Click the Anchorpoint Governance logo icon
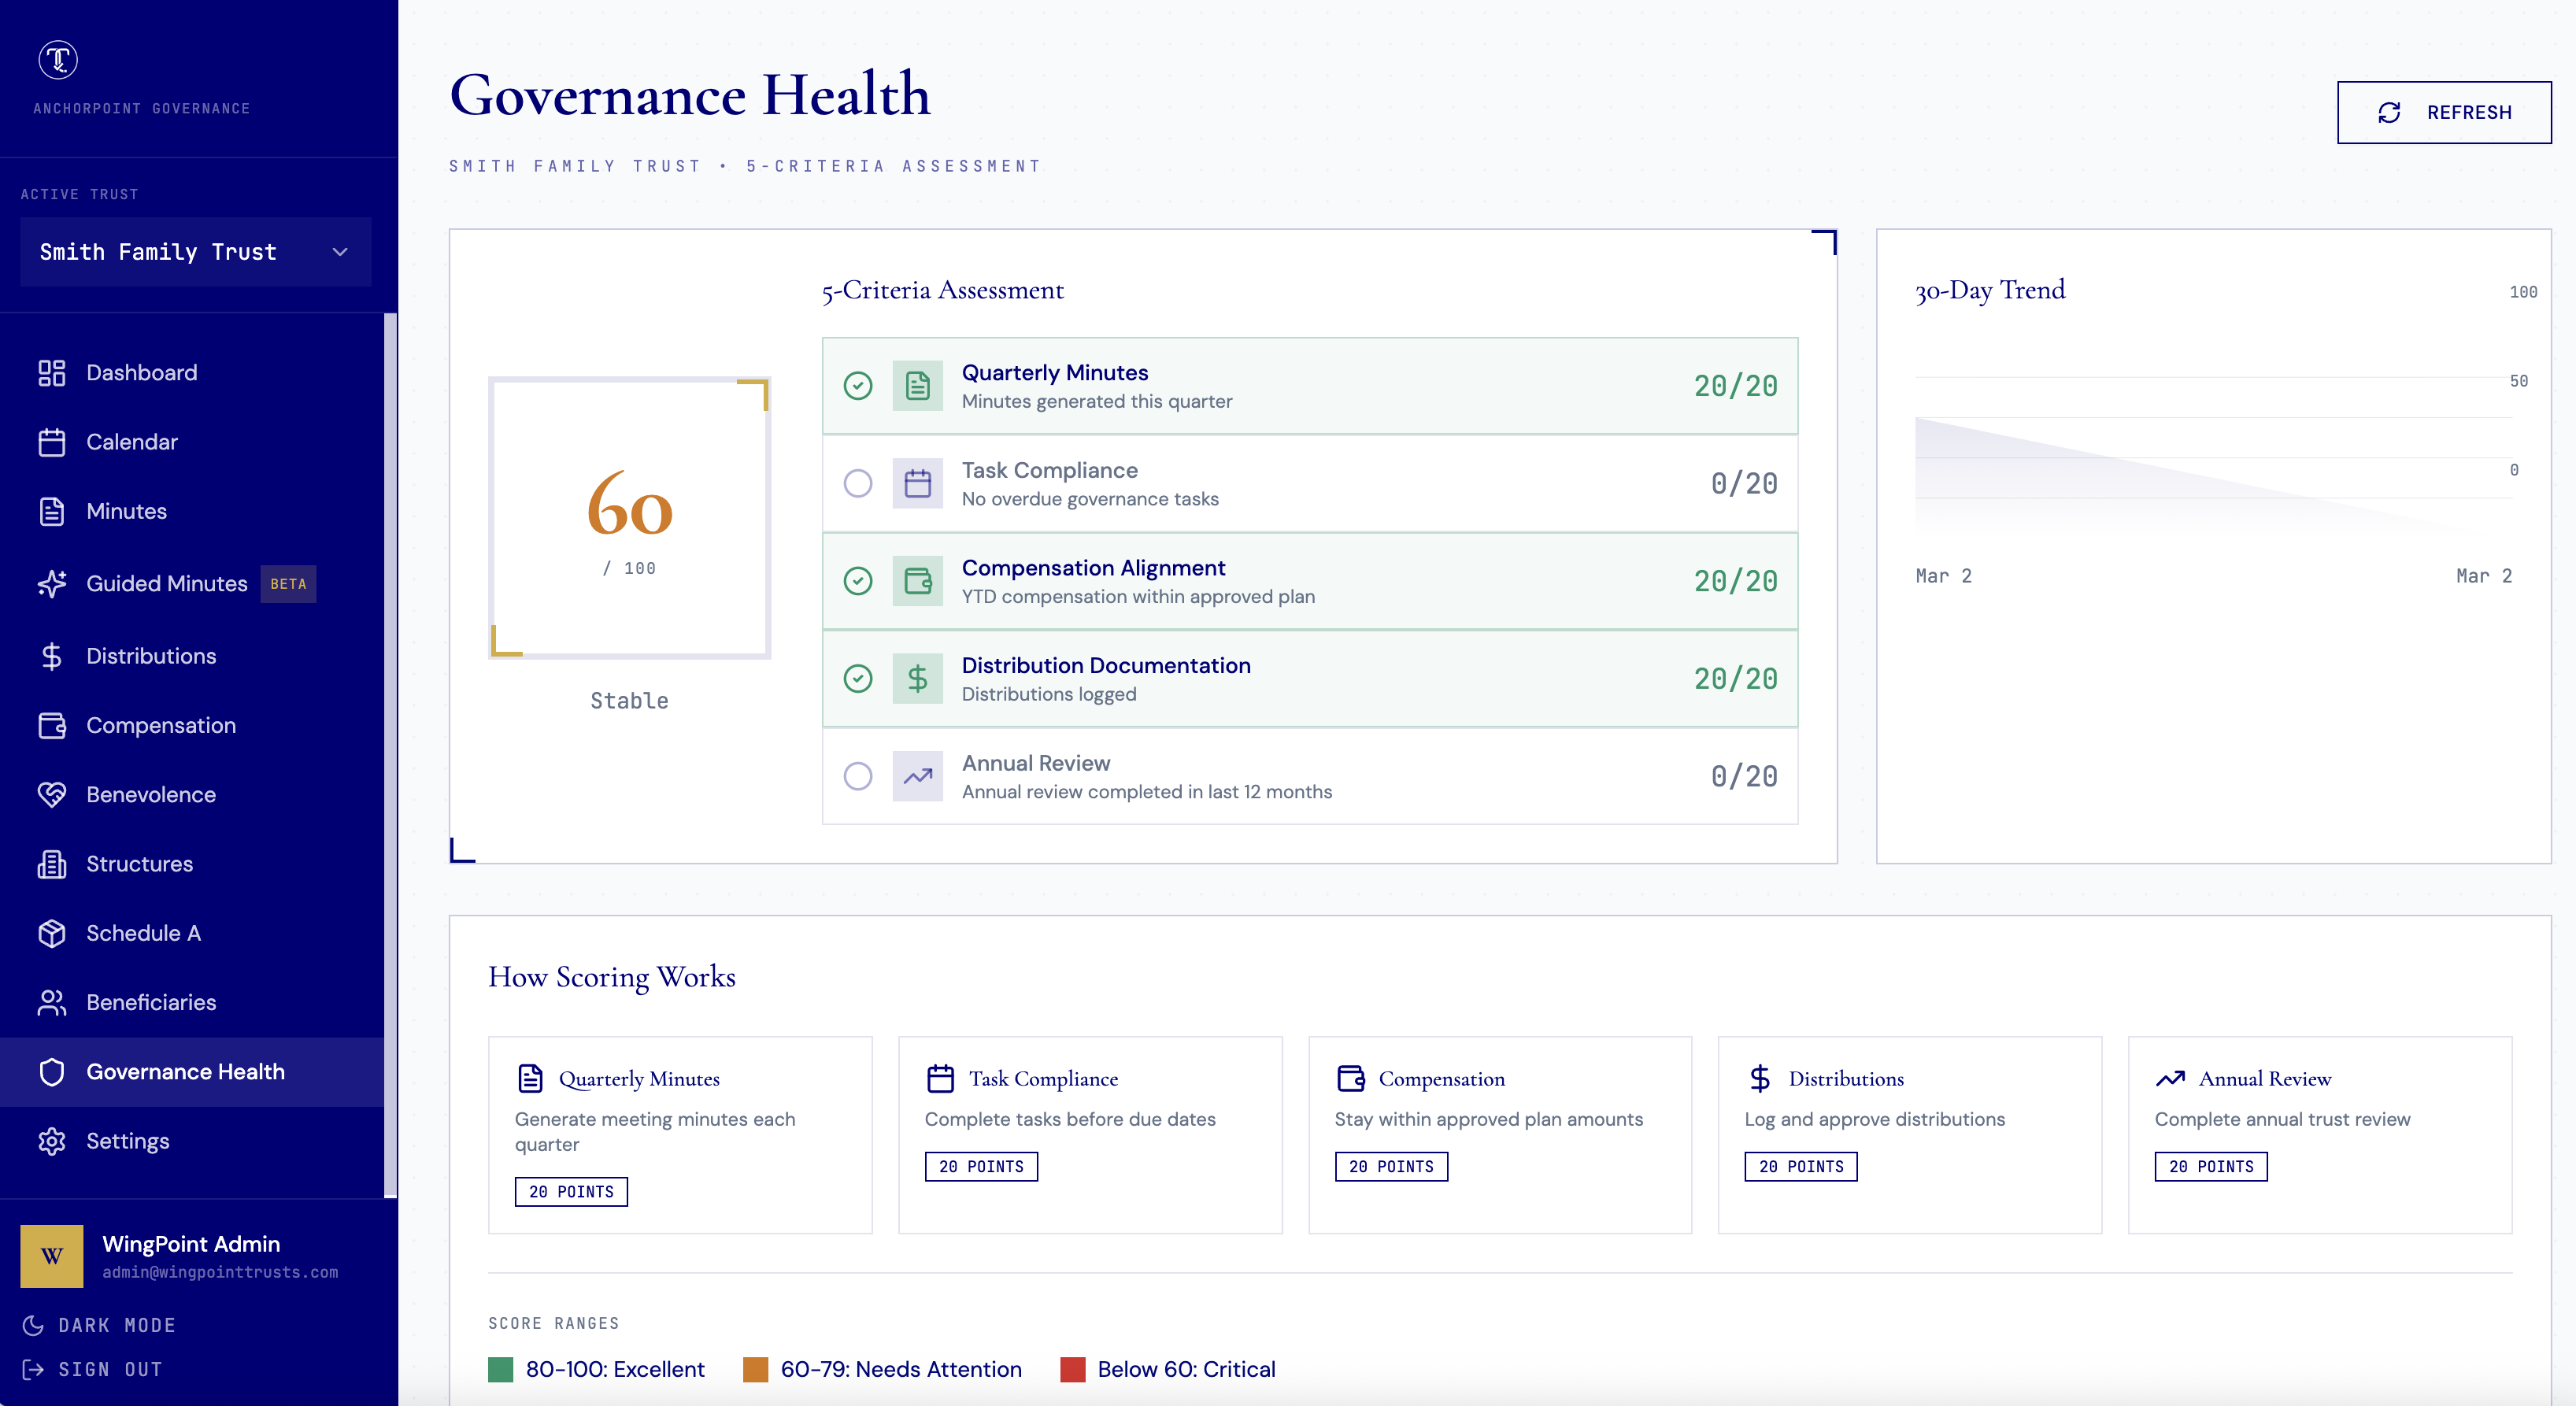This screenshot has width=2576, height=1406. (x=58, y=60)
